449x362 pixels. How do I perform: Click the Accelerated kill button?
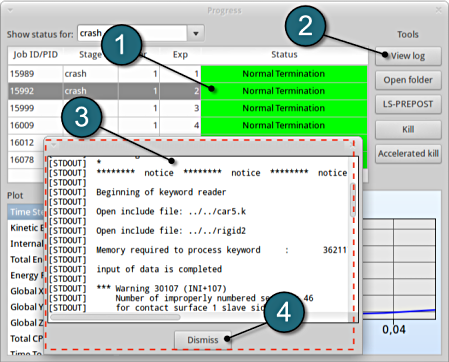point(408,154)
